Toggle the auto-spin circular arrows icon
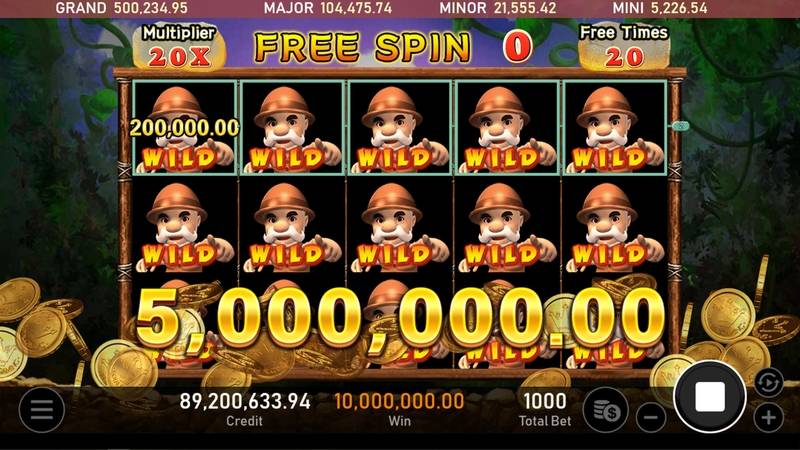The height and width of the screenshot is (450, 800). (x=768, y=382)
